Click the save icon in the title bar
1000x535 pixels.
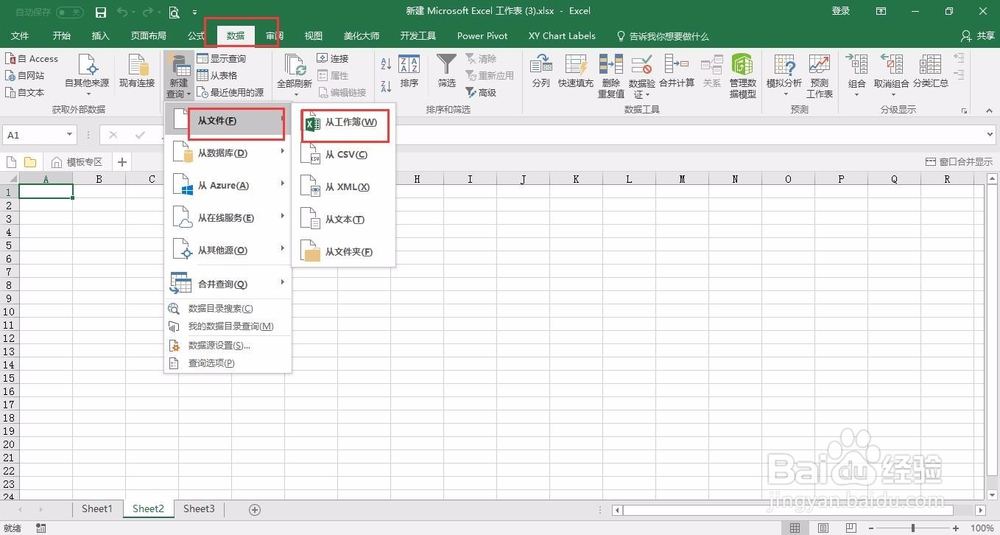(x=101, y=12)
